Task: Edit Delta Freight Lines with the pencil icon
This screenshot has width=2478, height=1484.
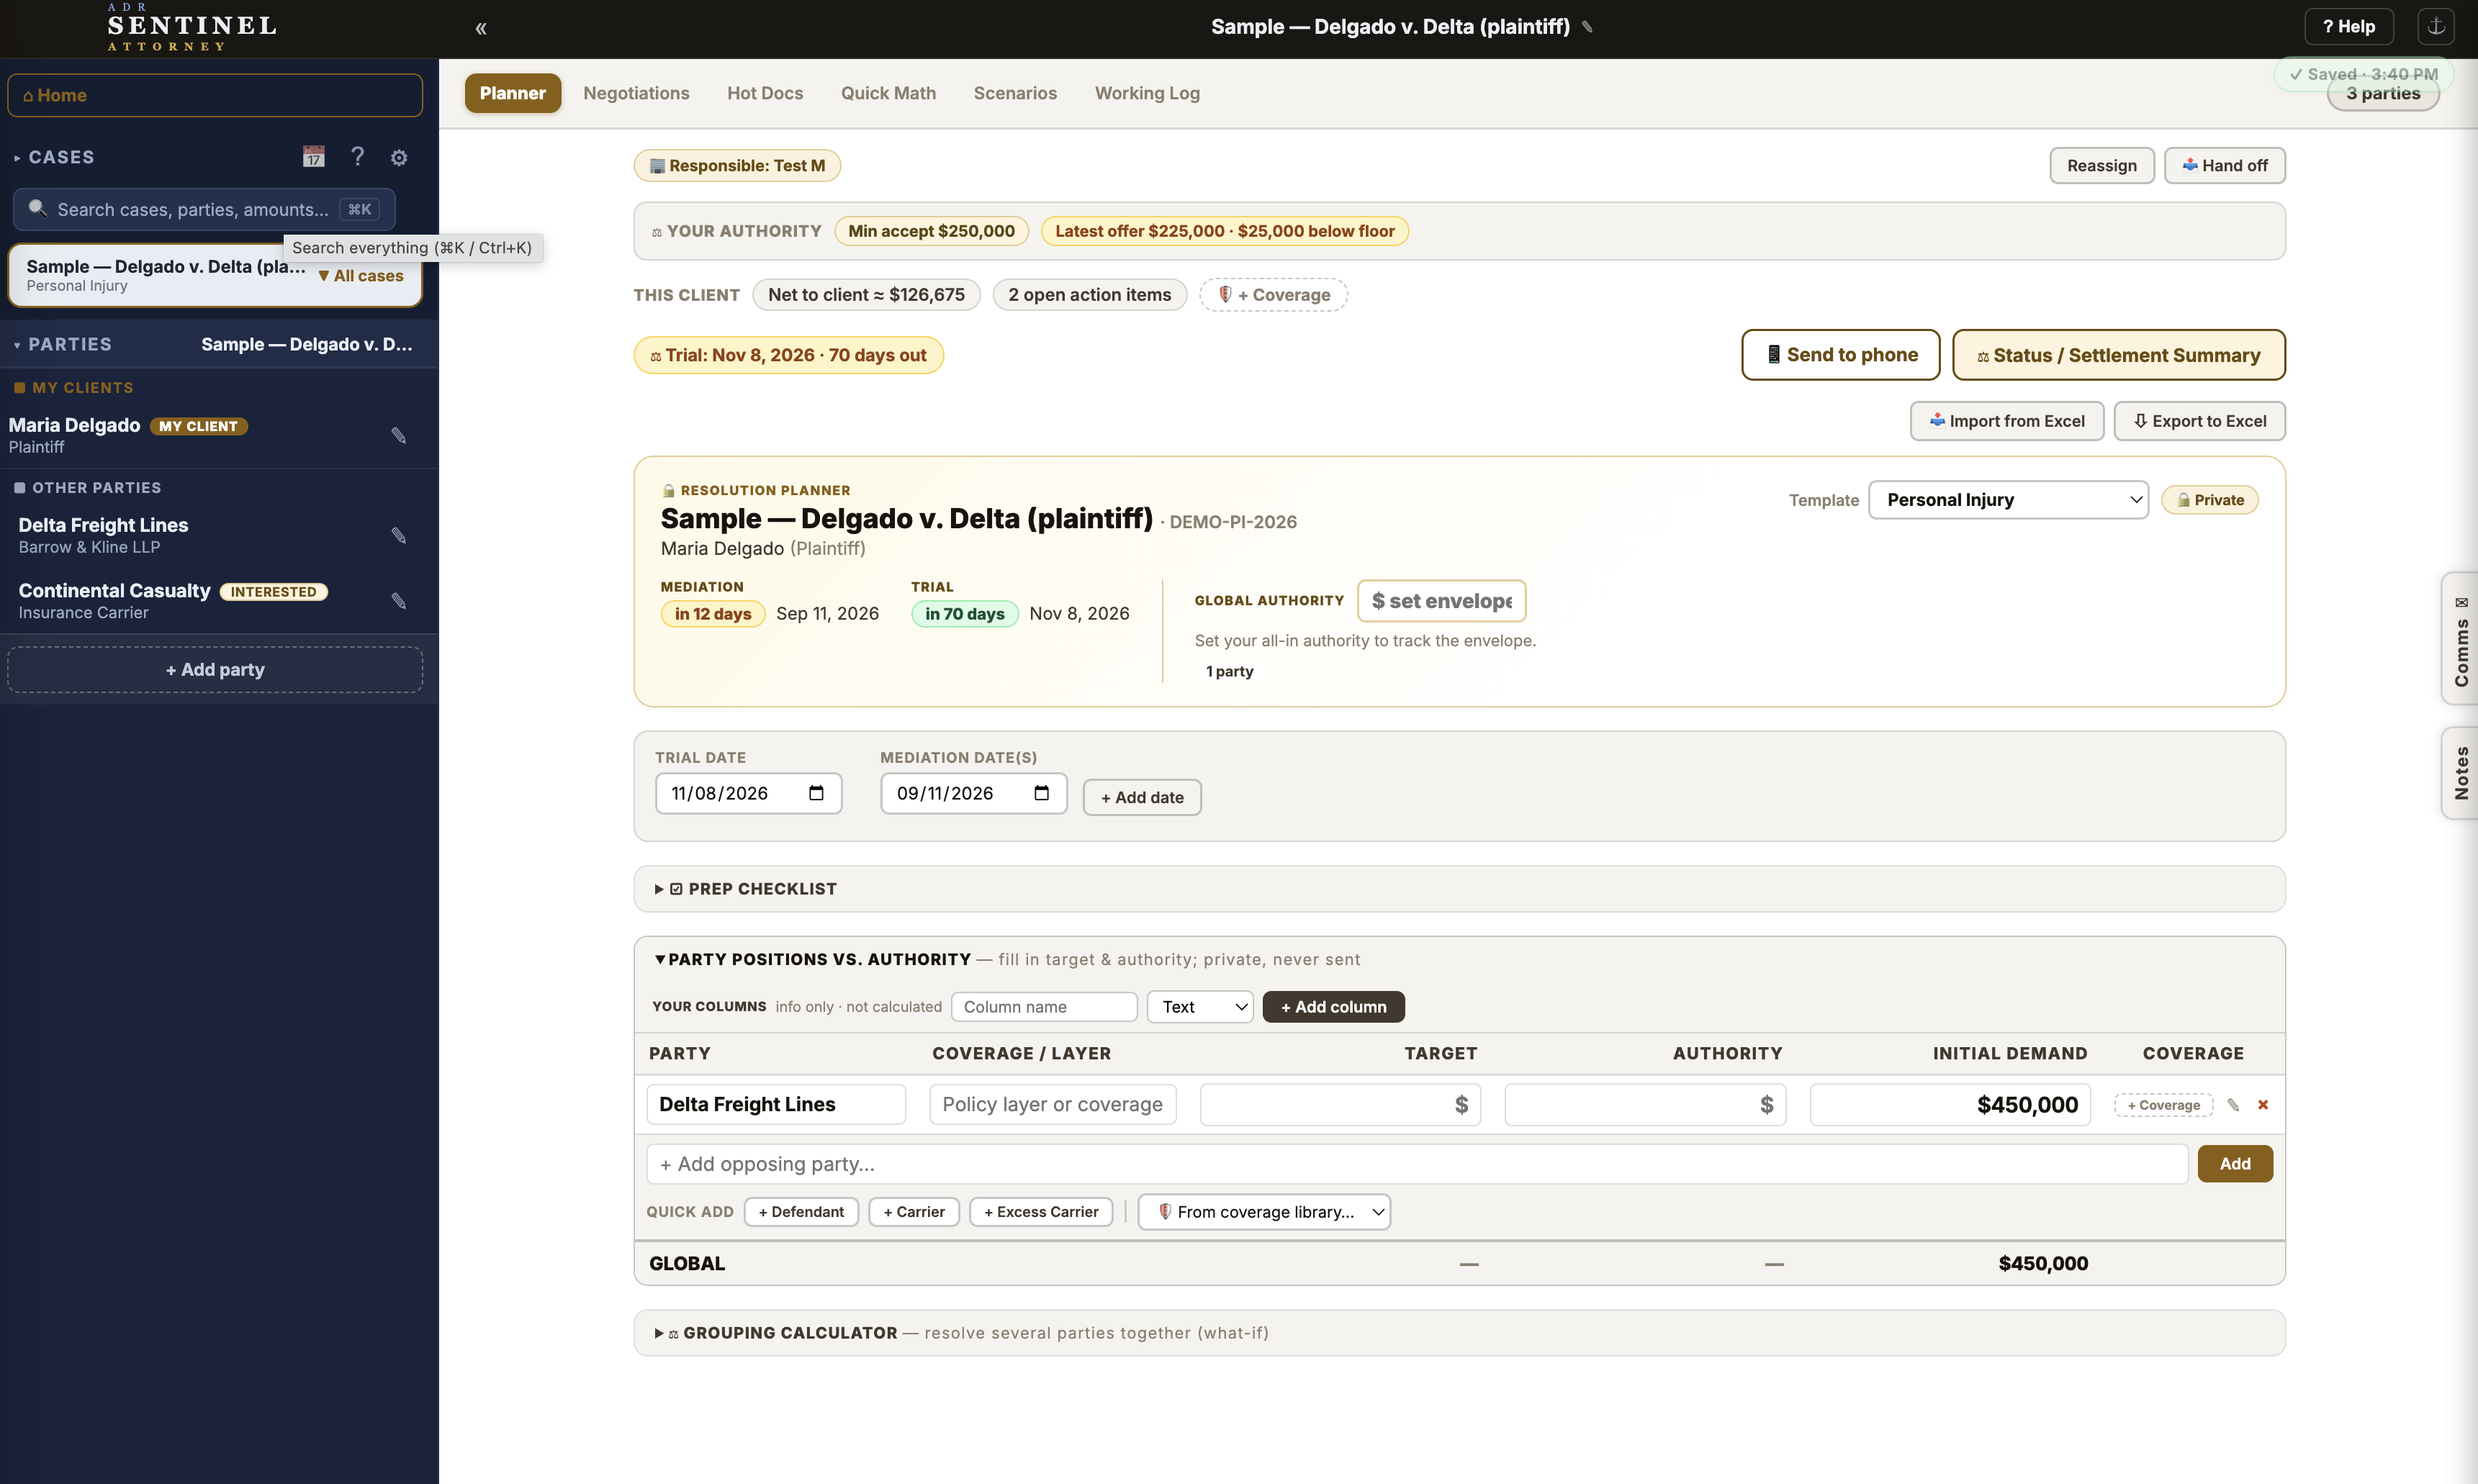Action: 398,535
